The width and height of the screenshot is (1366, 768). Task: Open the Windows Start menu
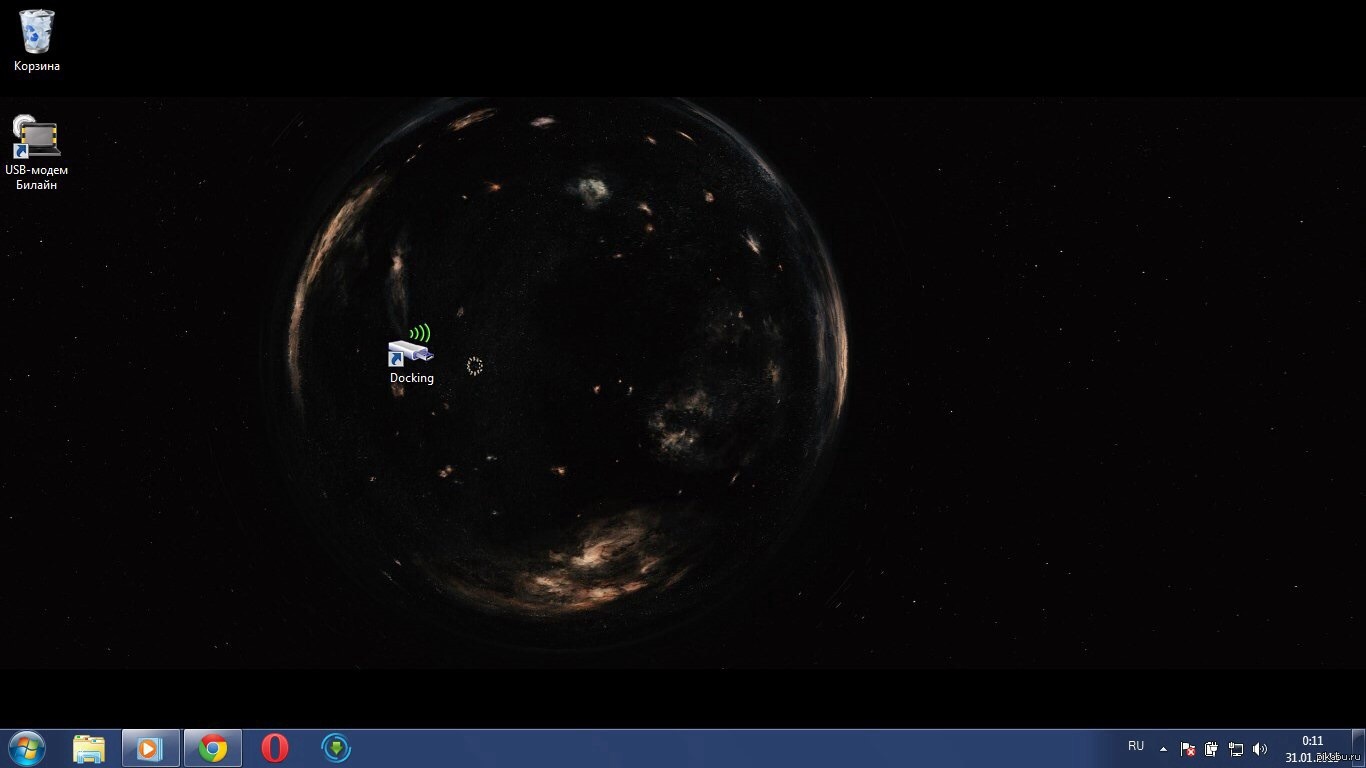tap(26, 748)
